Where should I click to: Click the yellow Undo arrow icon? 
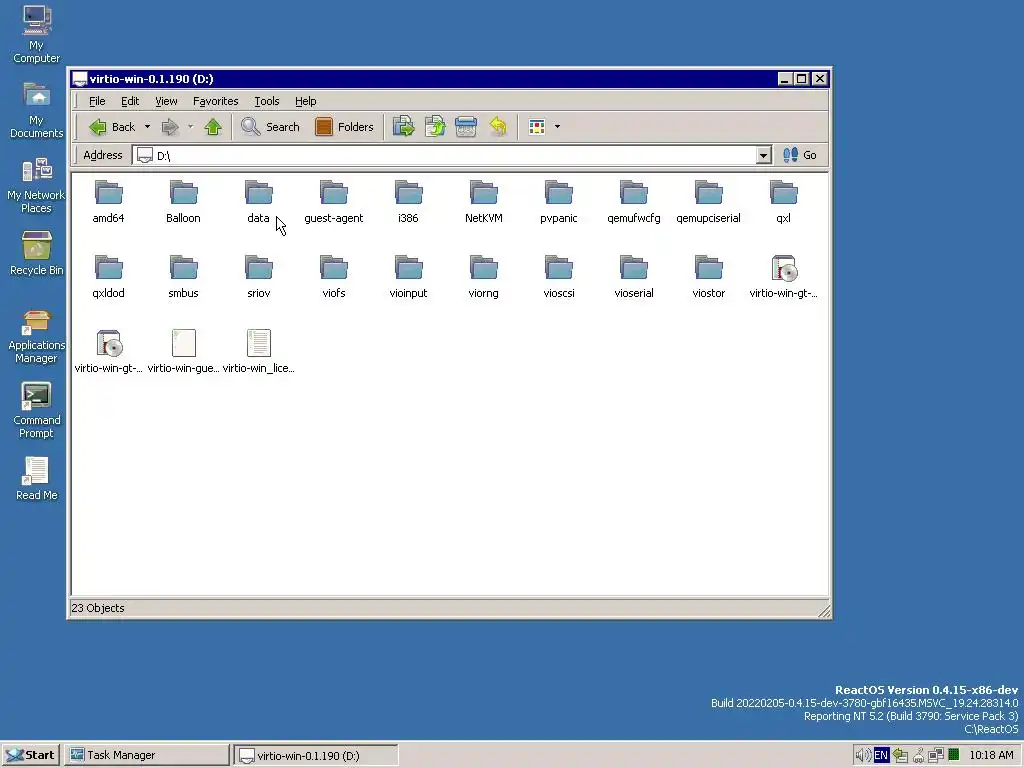tap(498, 127)
